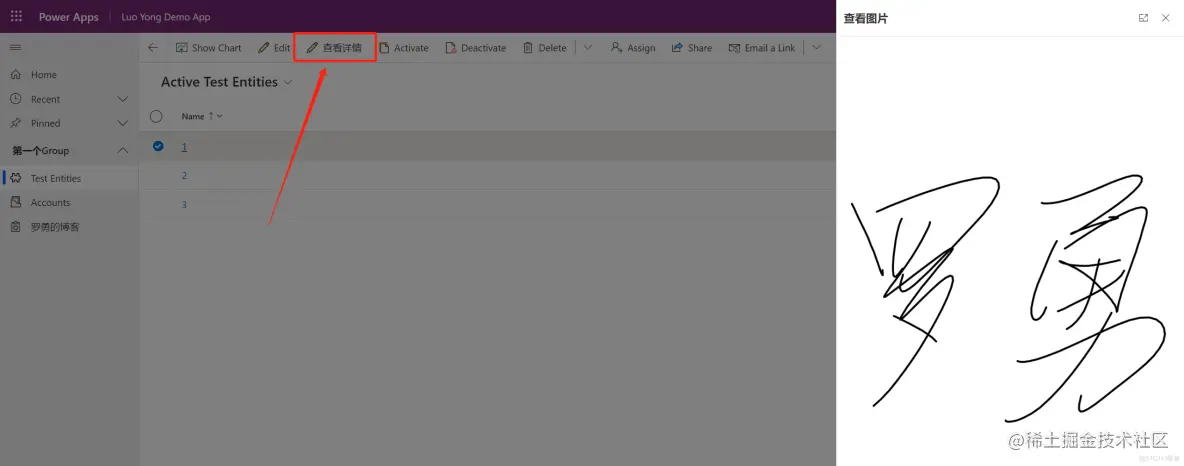Click the Assign command

point(634,48)
